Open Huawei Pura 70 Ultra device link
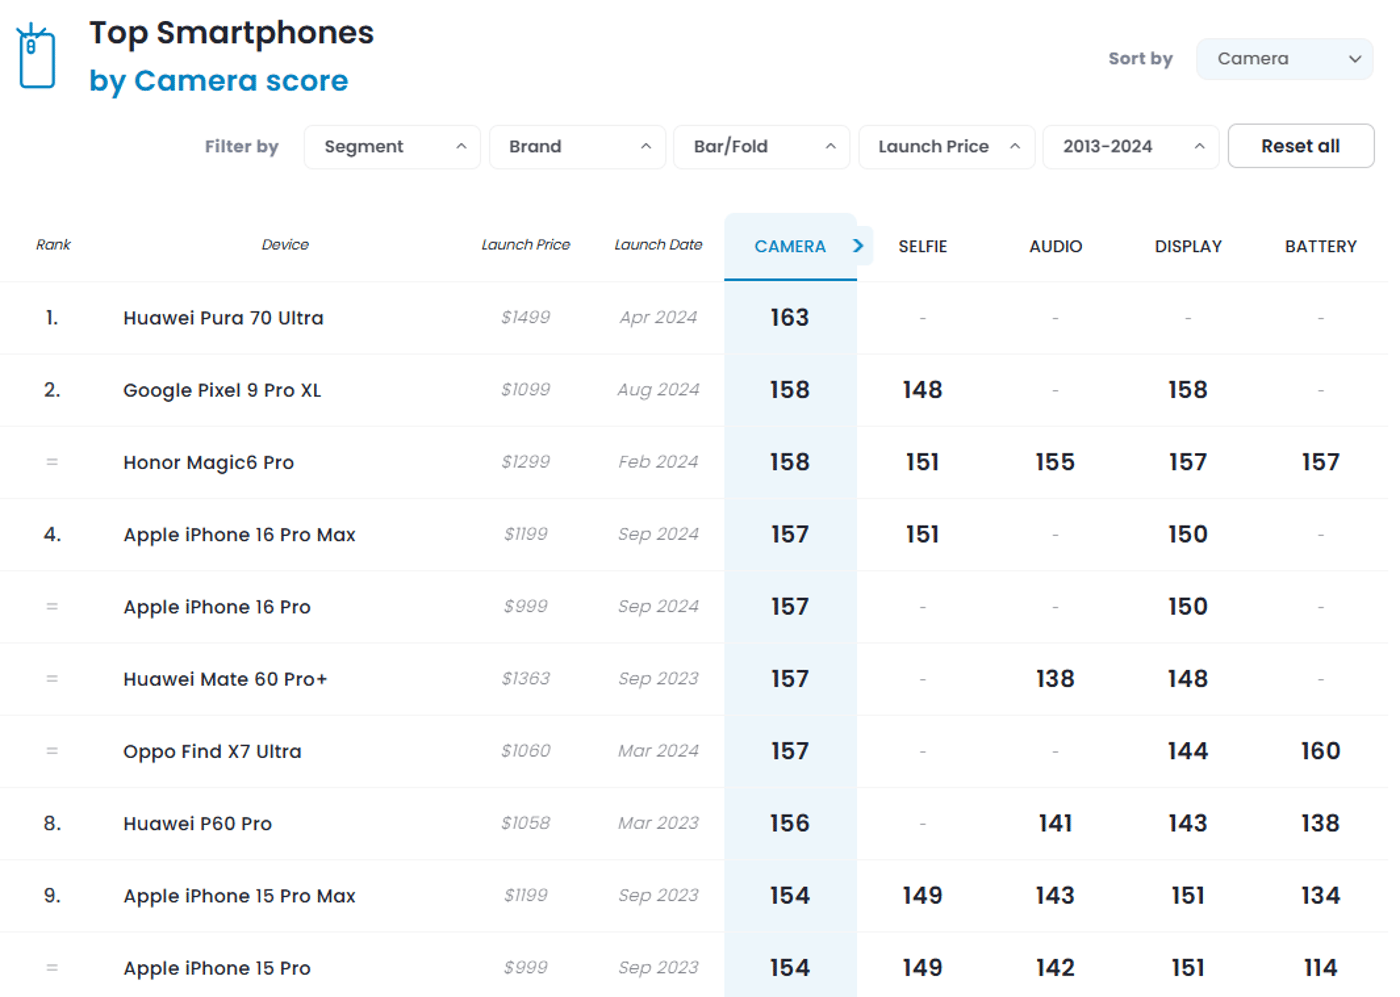The width and height of the screenshot is (1400, 997). click(x=223, y=318)
